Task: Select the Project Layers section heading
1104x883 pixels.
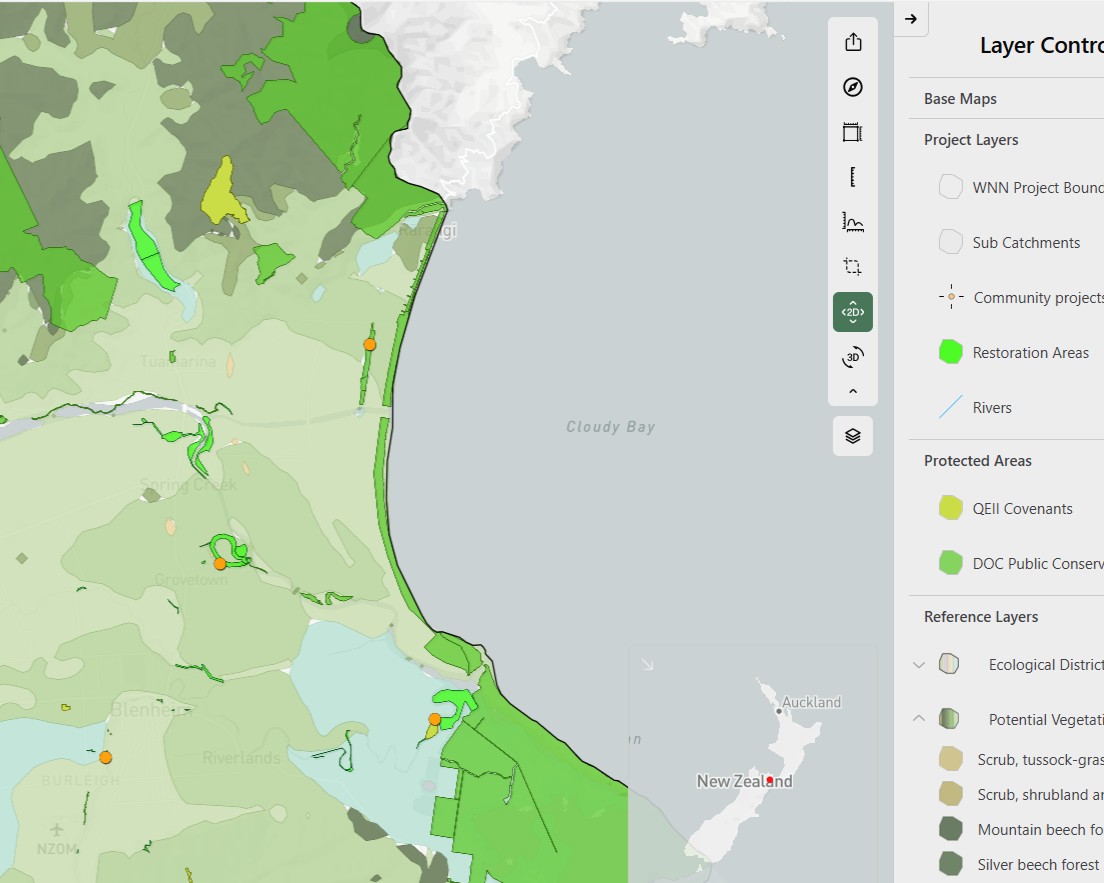Action: (971, 139)
